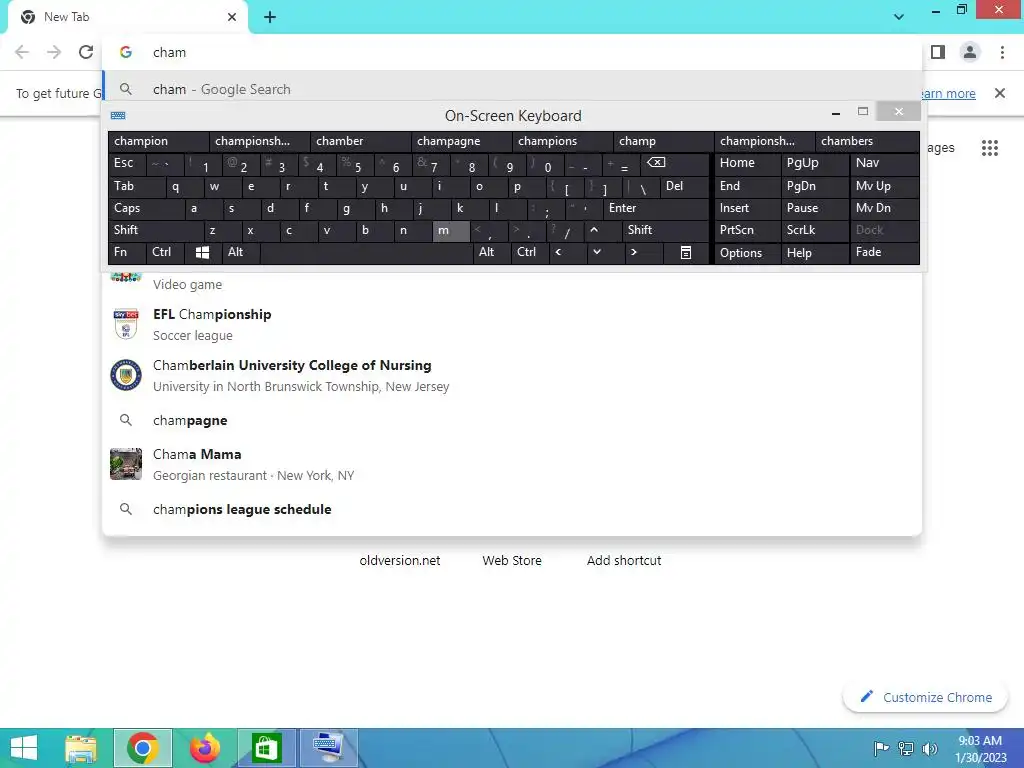Choose the 'chamber' word prediction
This screenshot has height=768, width=1024.
point(360,141)
